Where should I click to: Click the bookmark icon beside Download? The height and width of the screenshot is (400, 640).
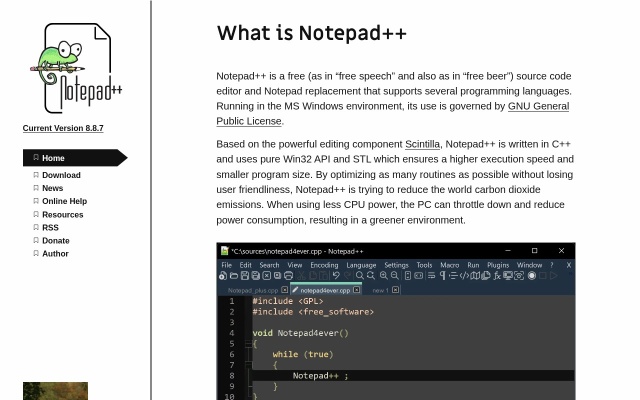(36, 175)
